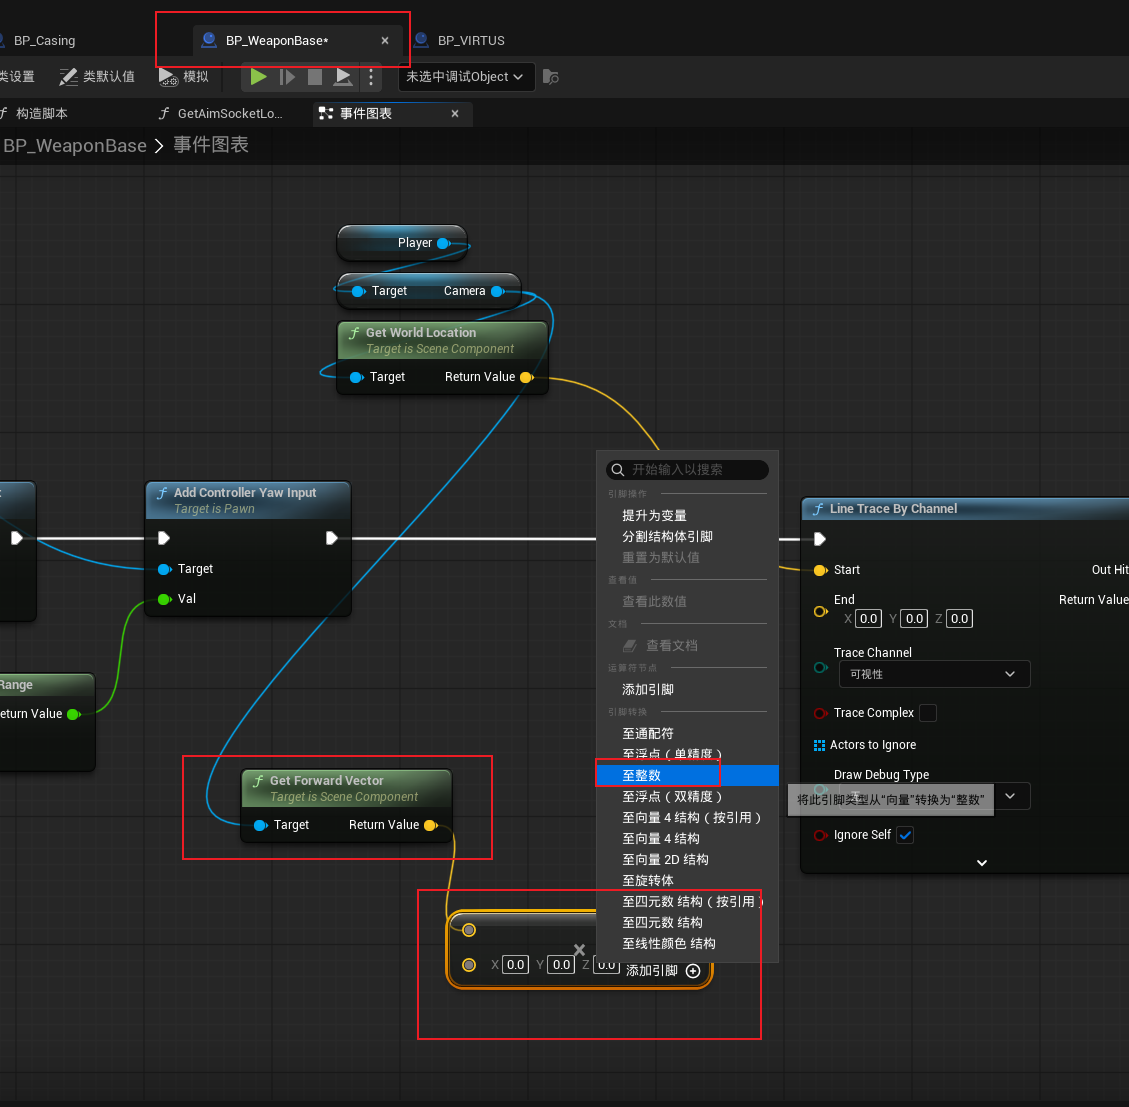The image size is (1129, 1107).
Task: Choose 提升为变量 from context menu
Action: click(655, 515)
